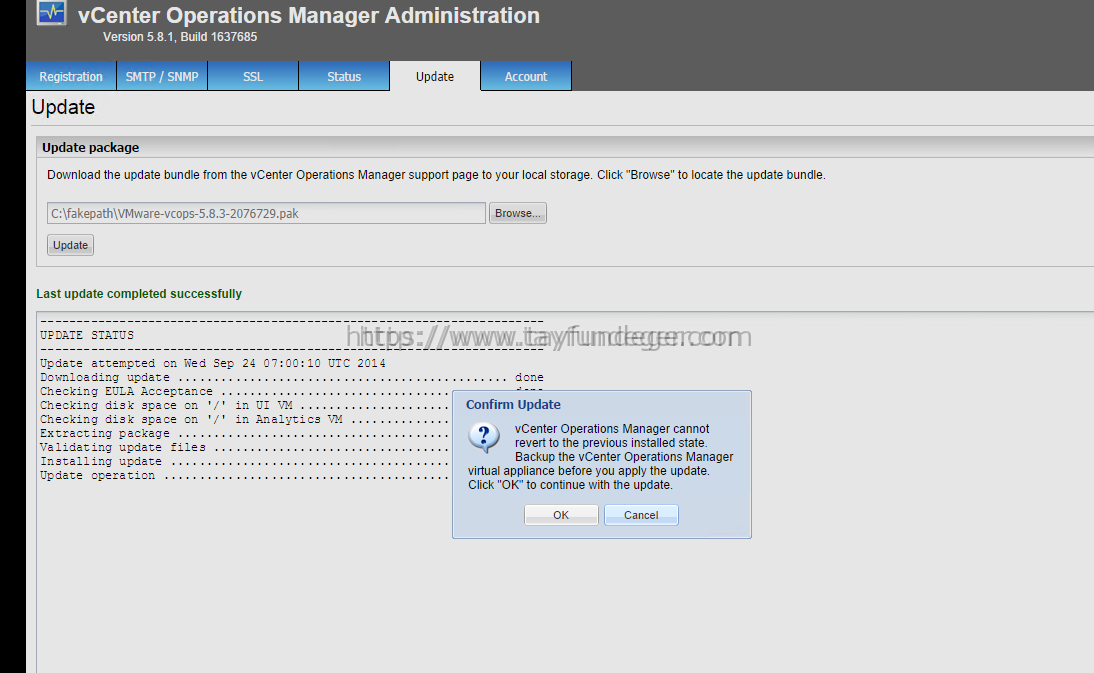The height and width of the screenshot is (673, 1094).
Task: Cancel the Confirm Update dialog
Action: point(641,515)
